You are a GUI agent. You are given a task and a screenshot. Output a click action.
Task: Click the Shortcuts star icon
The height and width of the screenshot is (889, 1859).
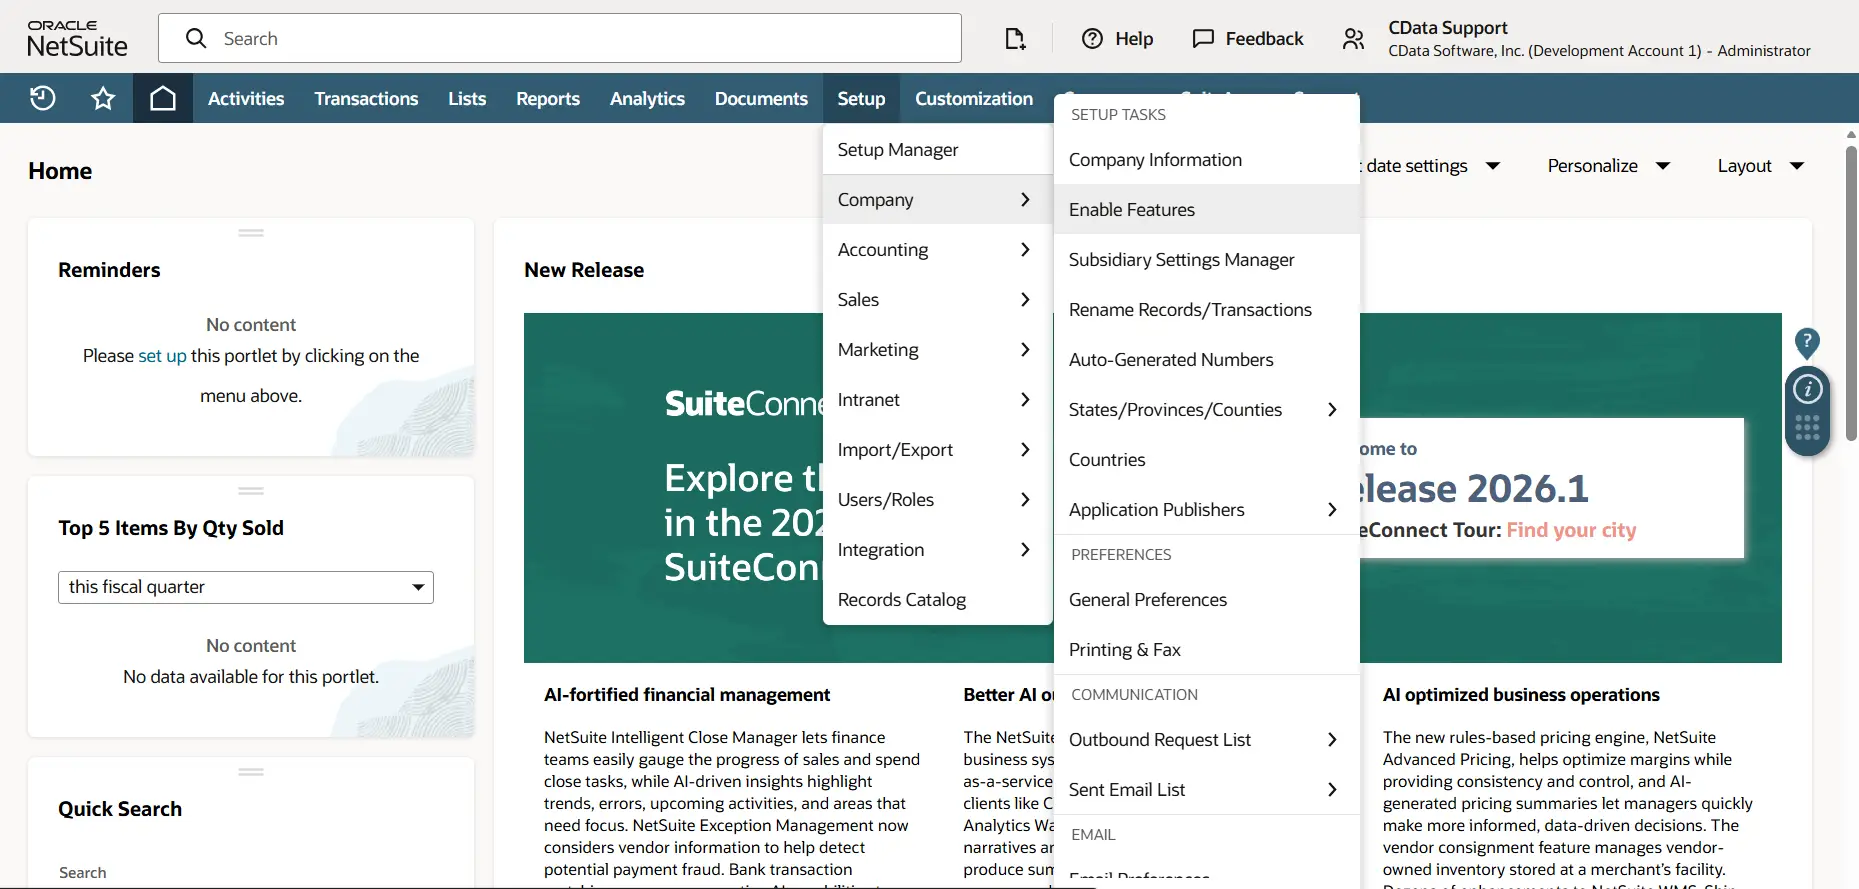click(103, 98)
